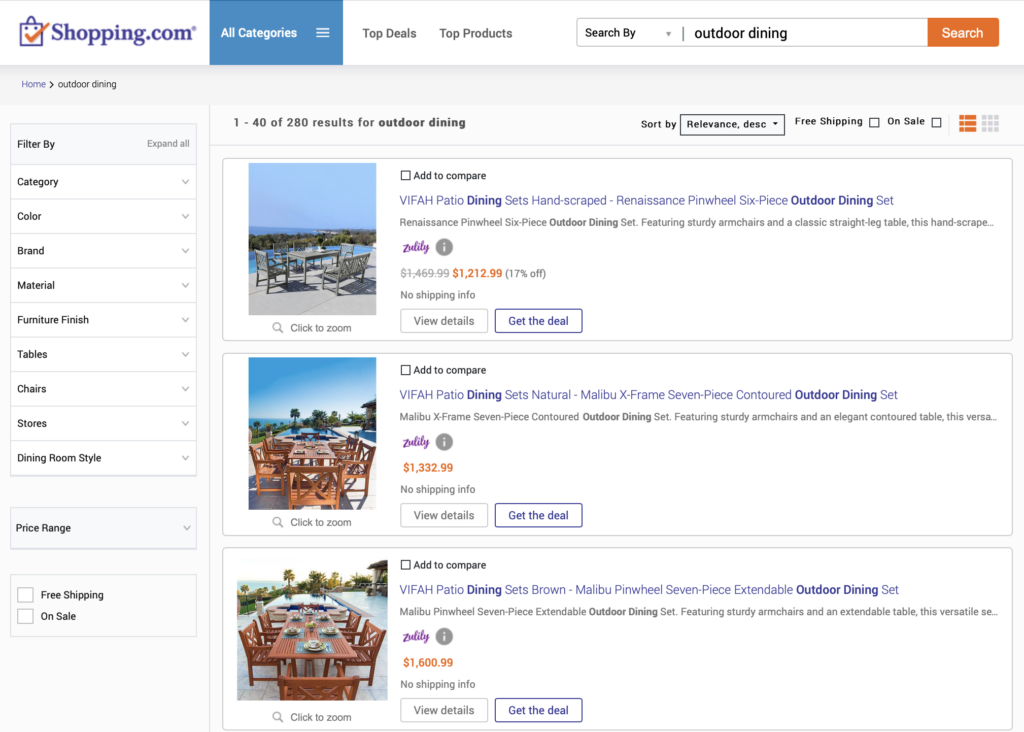Open the Sort by Relevance dropdown

[732, 124]
